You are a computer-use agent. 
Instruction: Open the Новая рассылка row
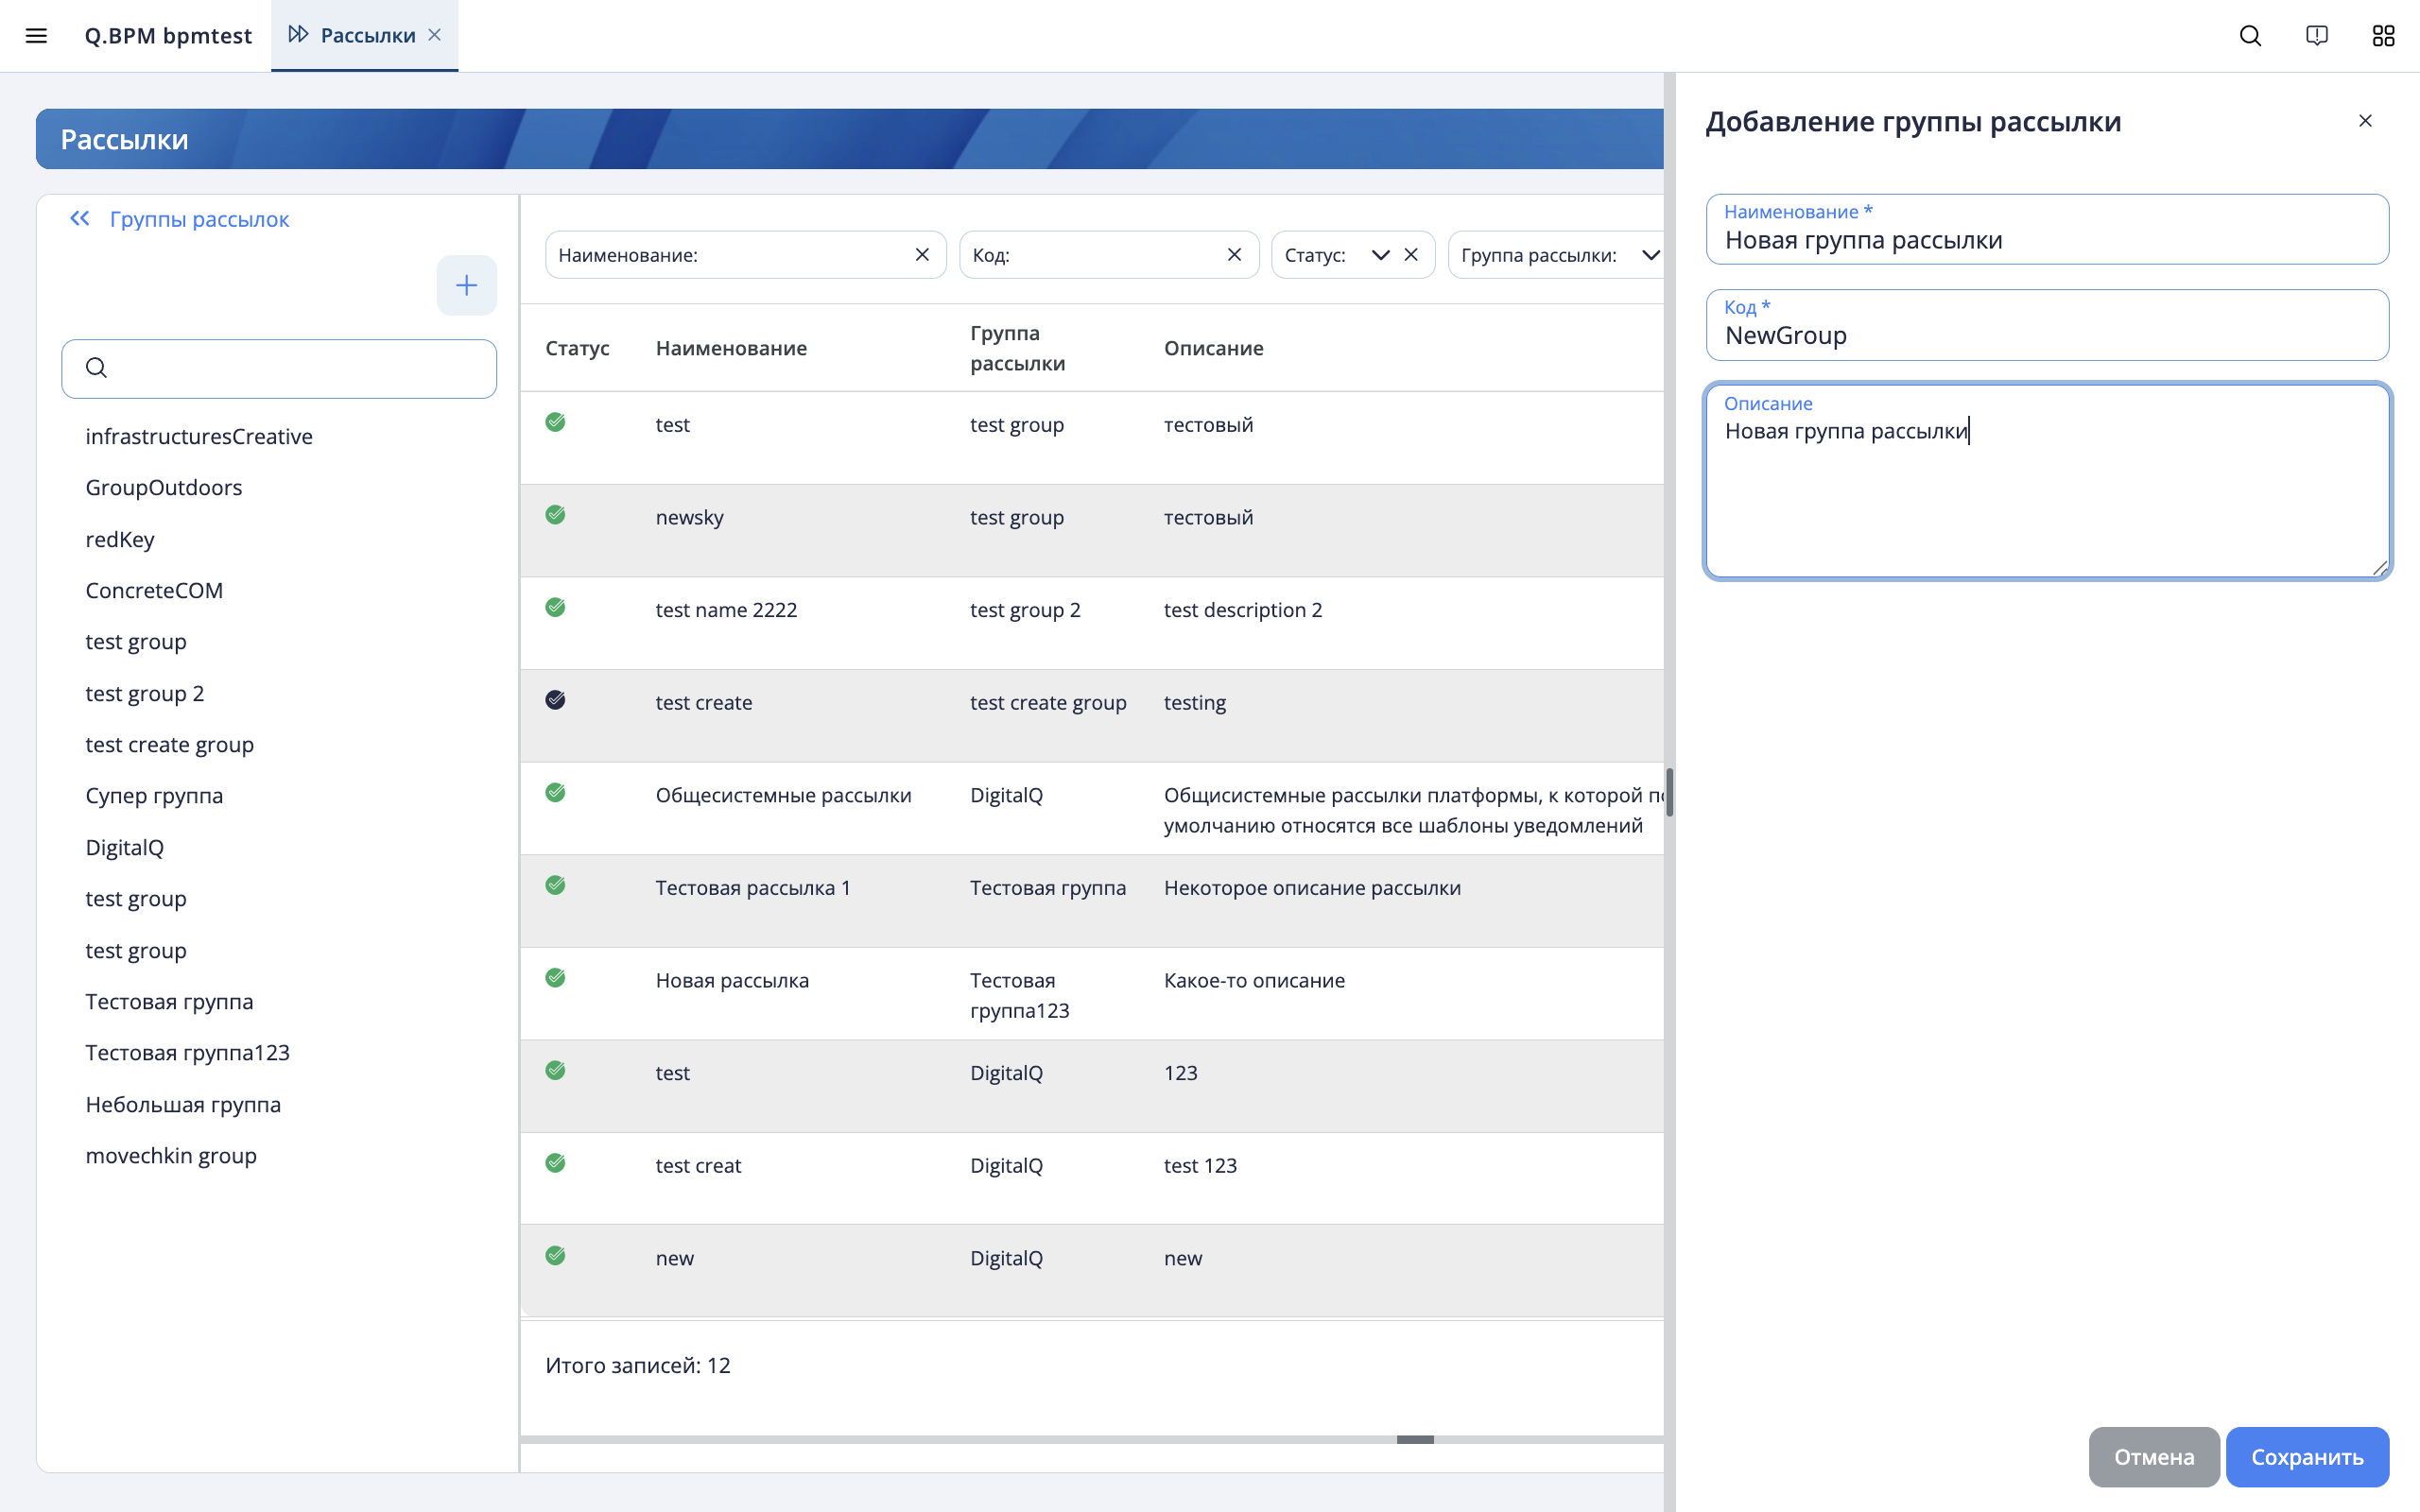1092,994
